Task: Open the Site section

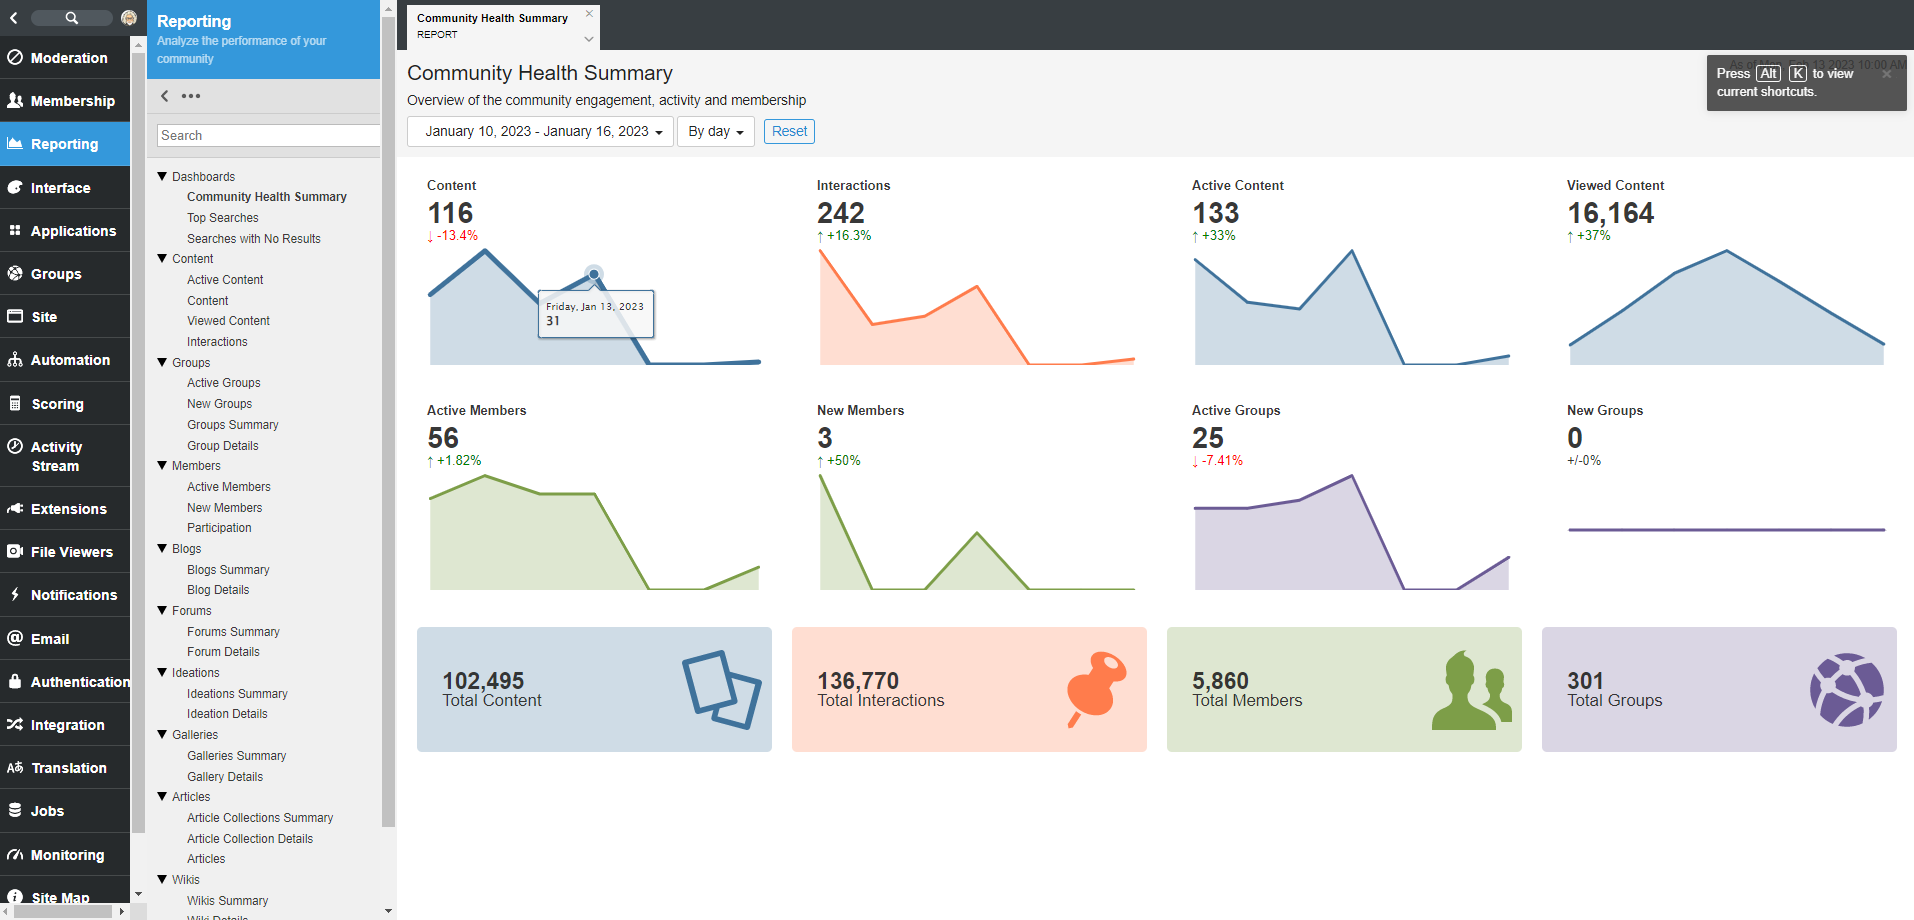Action: [x=65, y=317]
